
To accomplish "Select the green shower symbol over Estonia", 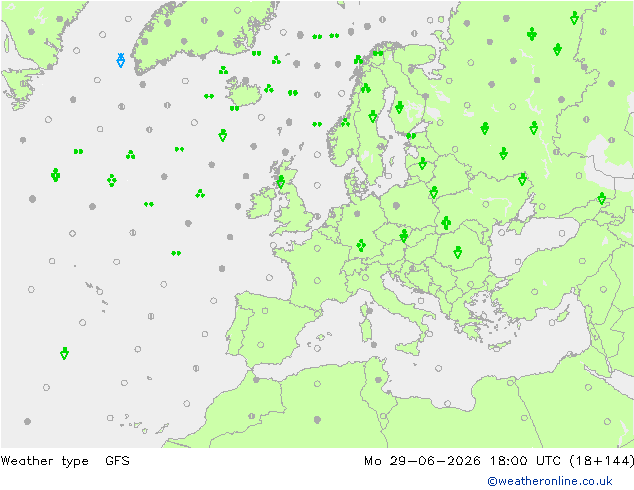I will click(x=411, y=136).
